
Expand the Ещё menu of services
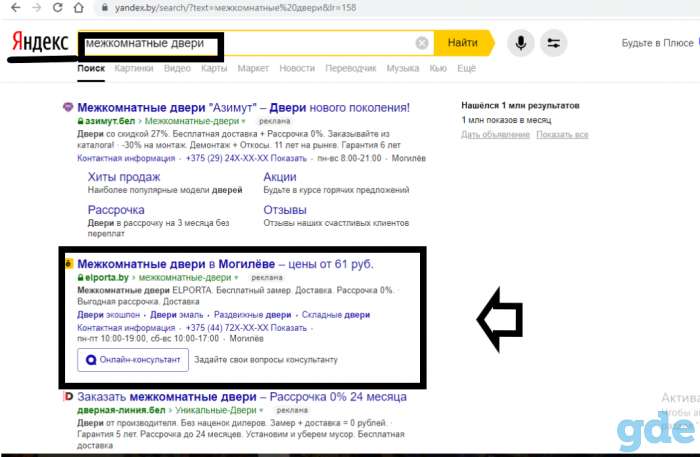click(x=467, y=68)
